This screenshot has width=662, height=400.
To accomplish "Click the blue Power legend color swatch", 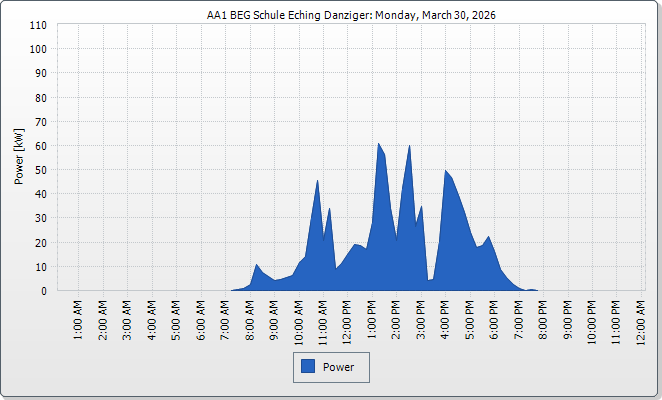I will (x=308, y=367).
